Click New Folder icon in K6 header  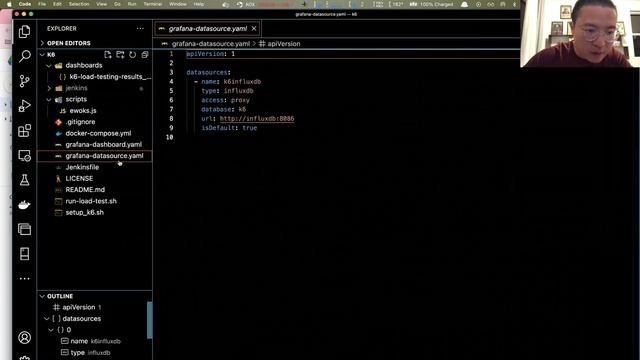(120, 55)
